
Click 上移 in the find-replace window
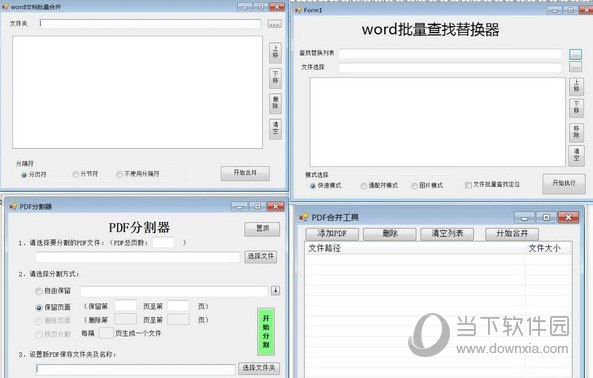(576, 86)
